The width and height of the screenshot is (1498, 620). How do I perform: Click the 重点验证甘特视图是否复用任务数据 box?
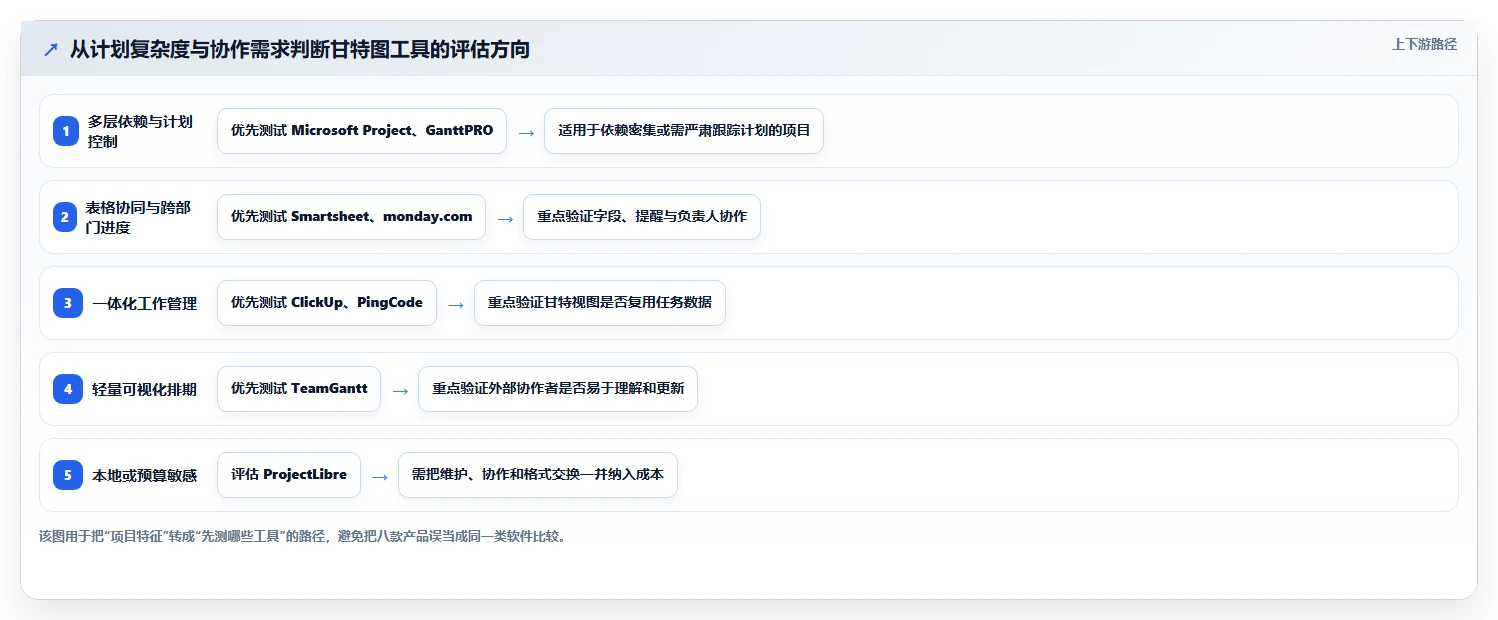(600, 303)
